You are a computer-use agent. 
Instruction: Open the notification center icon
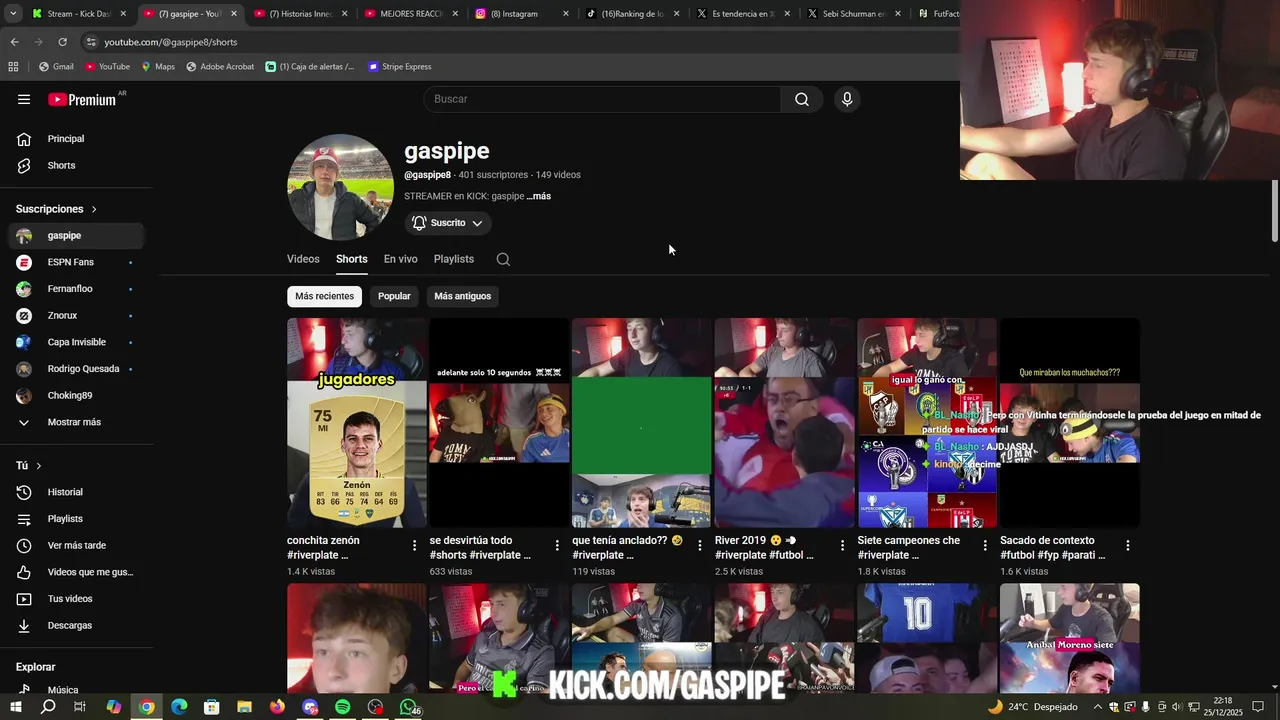(x=1258, y=707)
